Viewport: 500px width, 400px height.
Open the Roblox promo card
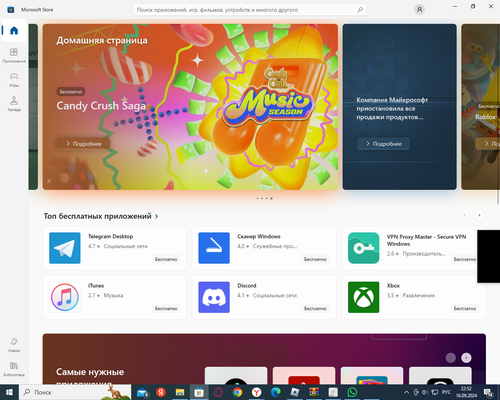click(x=481, y=107)
